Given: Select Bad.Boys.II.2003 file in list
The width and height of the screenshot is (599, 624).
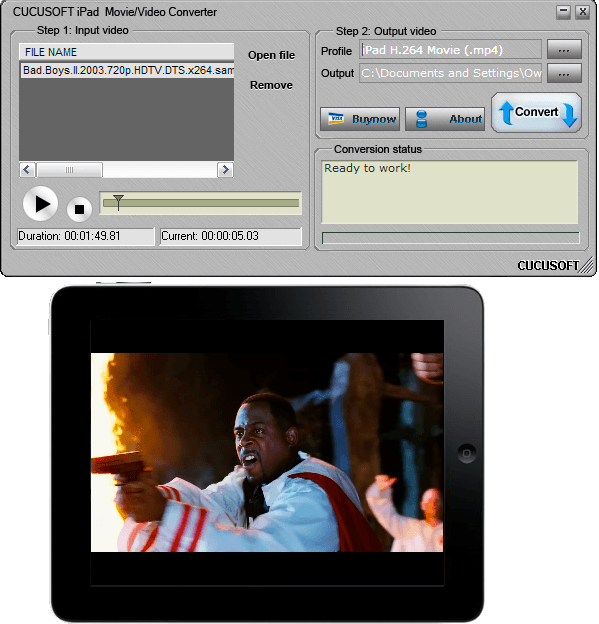Looking at the screenshot, I should pos(127,70).
